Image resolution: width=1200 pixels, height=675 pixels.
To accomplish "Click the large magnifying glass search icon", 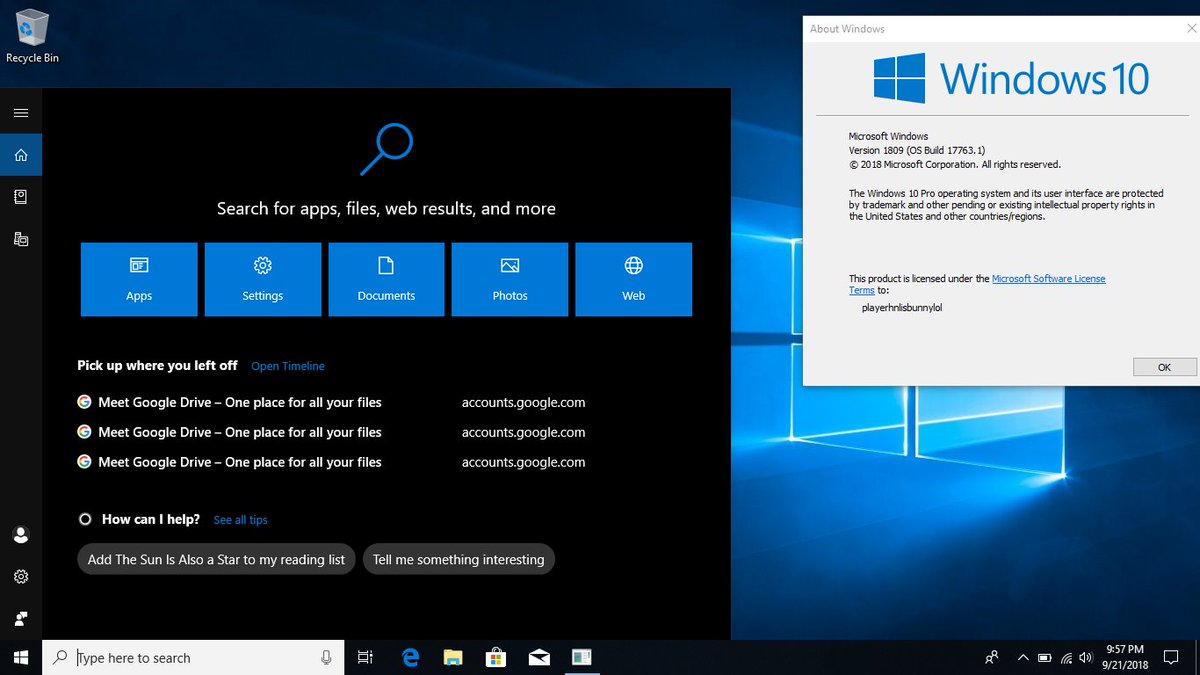I will pos(386,150).
